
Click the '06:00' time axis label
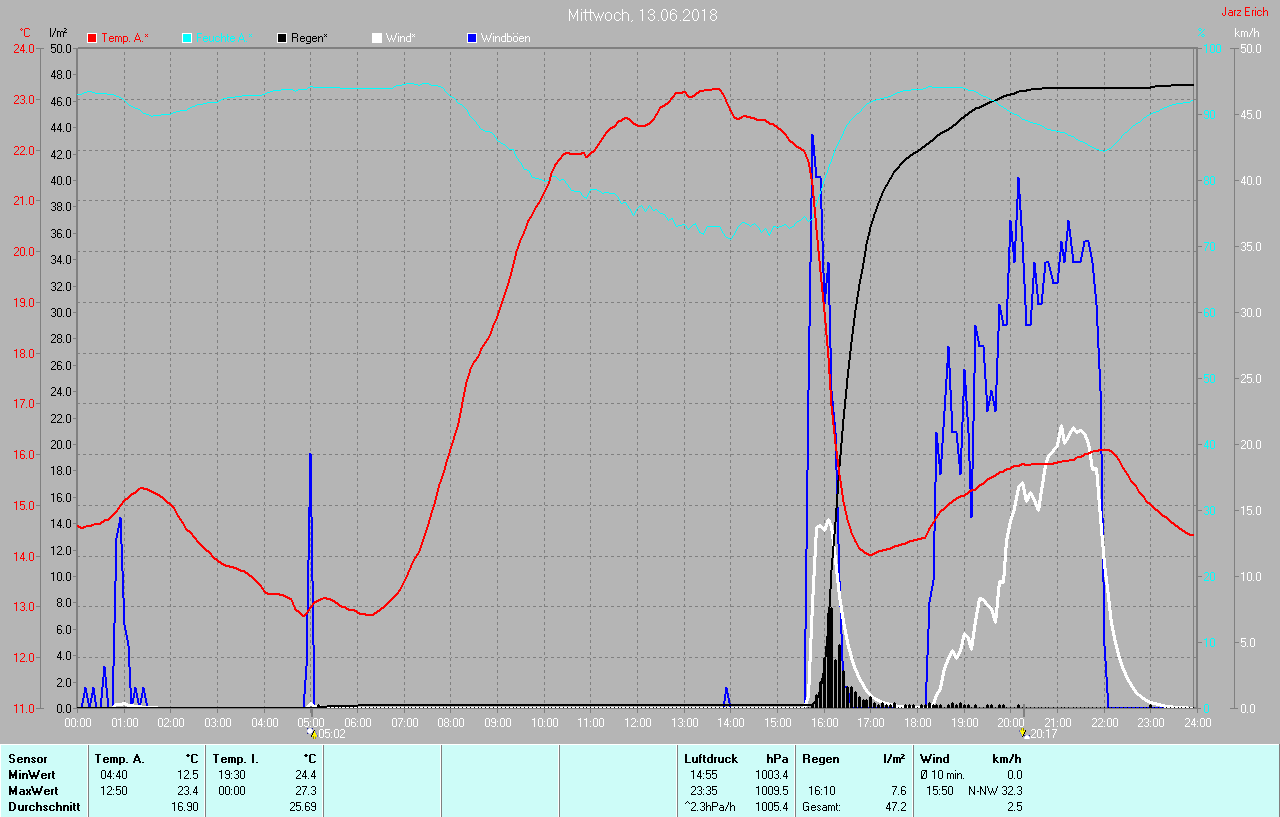(x=357, y=722)
